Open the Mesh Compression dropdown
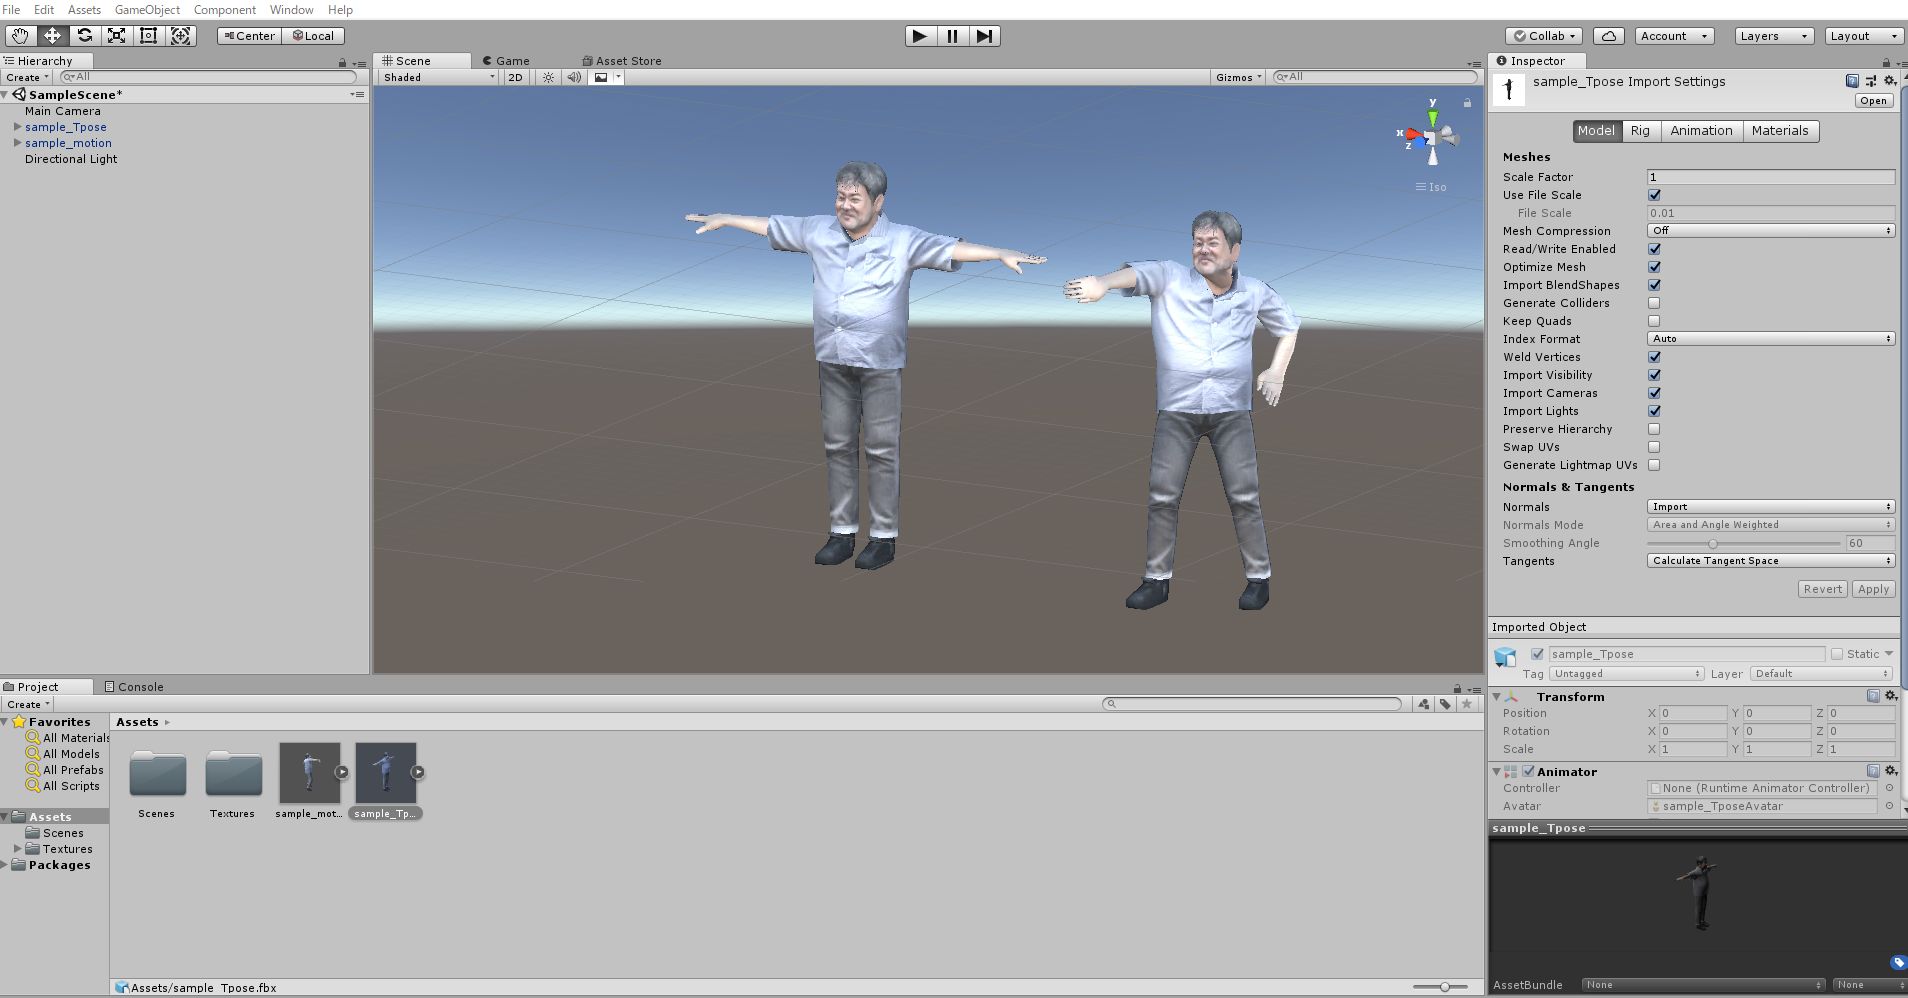 click(x=1770, y=231)
